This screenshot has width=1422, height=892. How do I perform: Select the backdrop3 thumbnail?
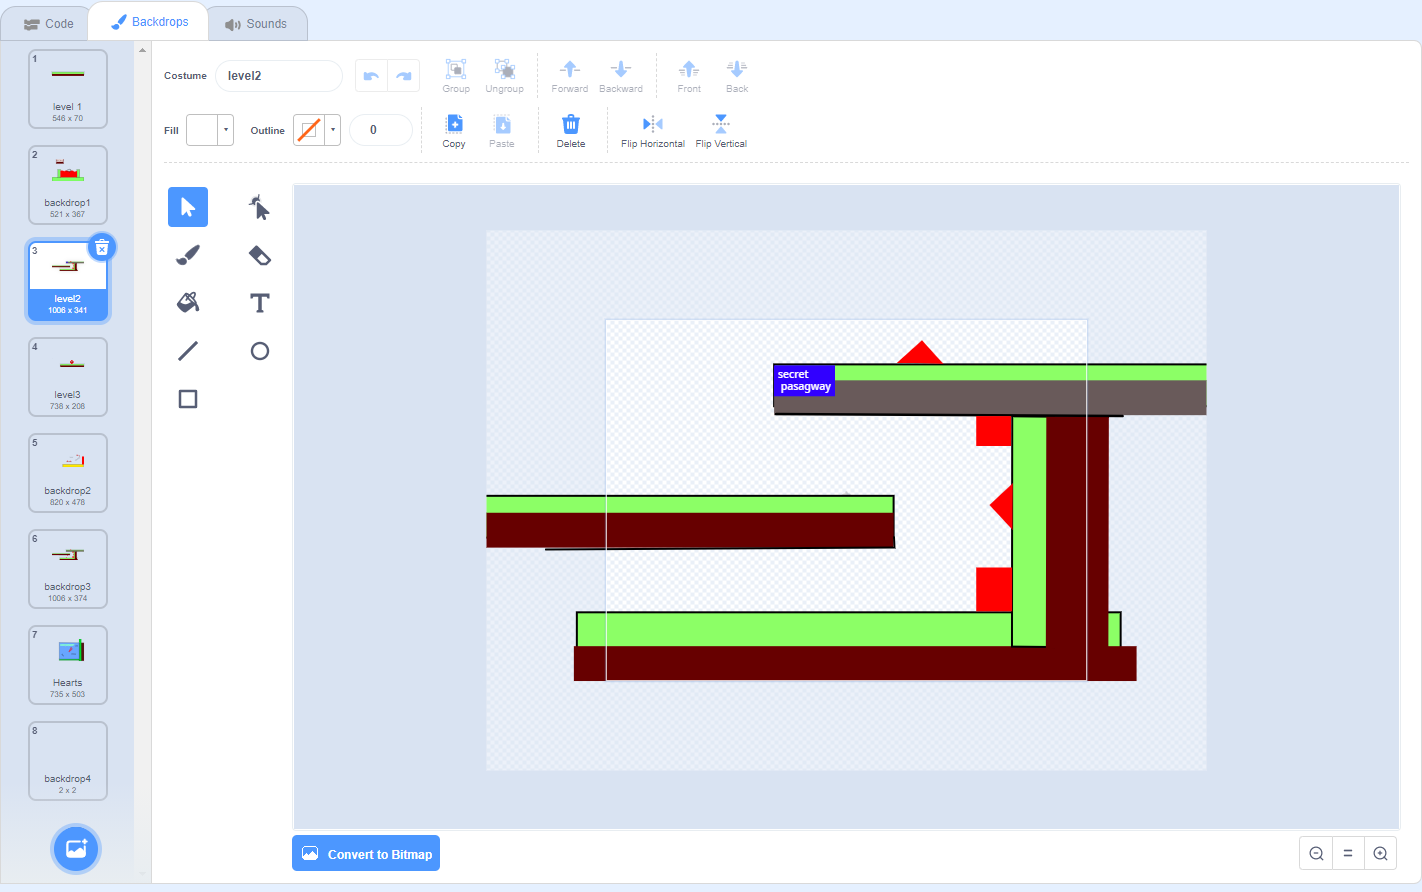tap(68, 569)
